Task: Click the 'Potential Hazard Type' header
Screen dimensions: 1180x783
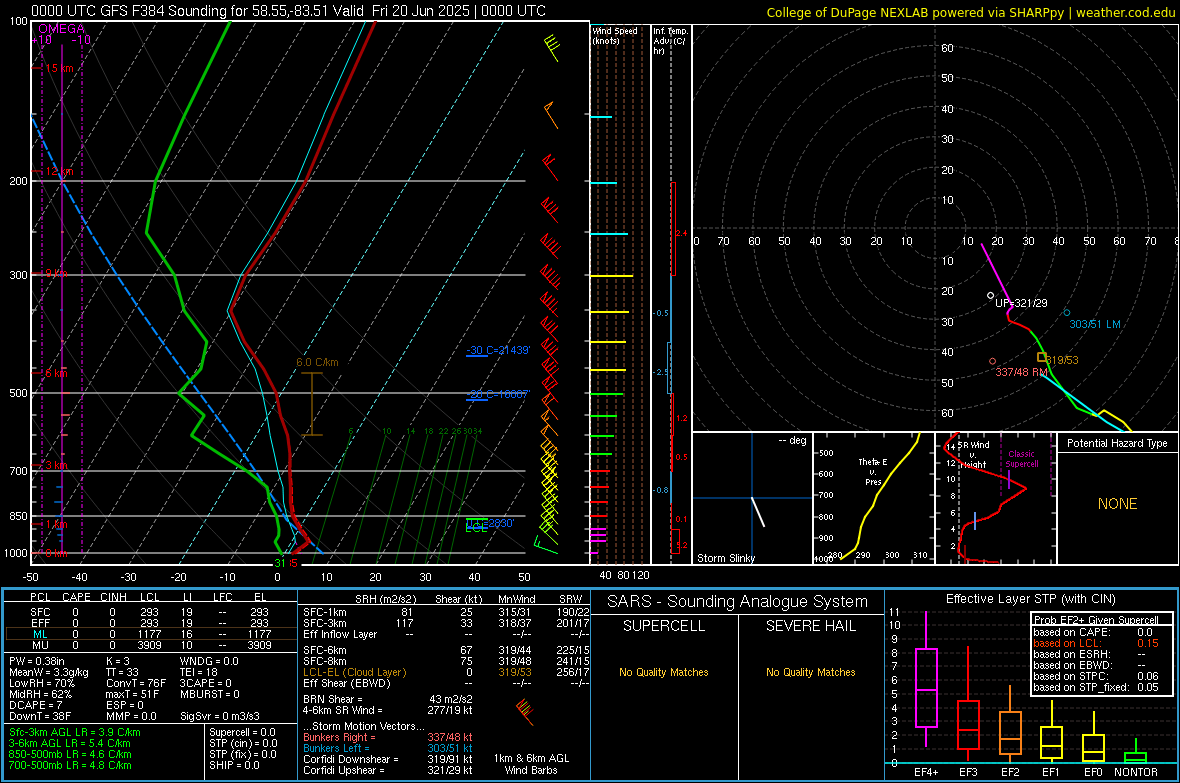Action: pyautogui.click(x=1117, y=443)
